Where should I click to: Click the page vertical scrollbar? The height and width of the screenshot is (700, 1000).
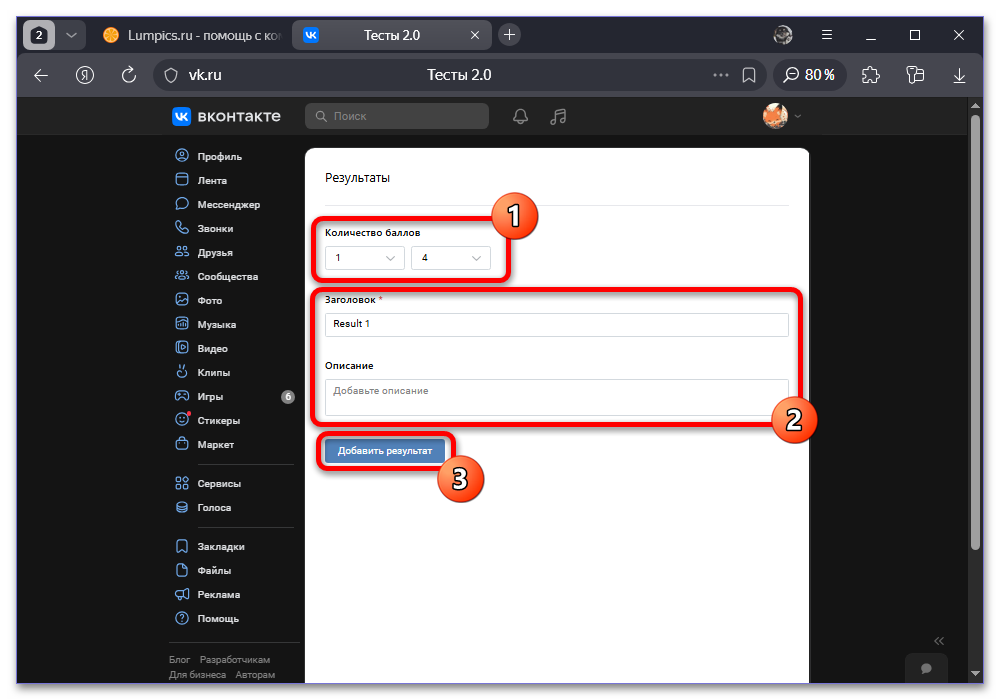(975, 332)
